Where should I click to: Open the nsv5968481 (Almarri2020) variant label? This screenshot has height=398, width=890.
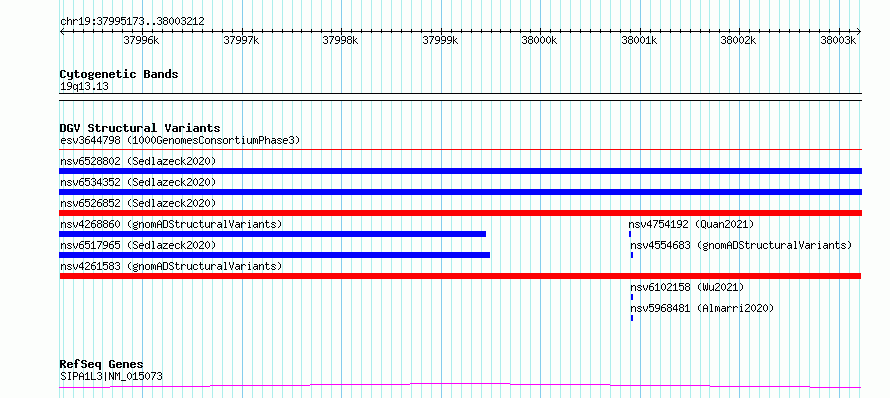click(x=703, y=308)
